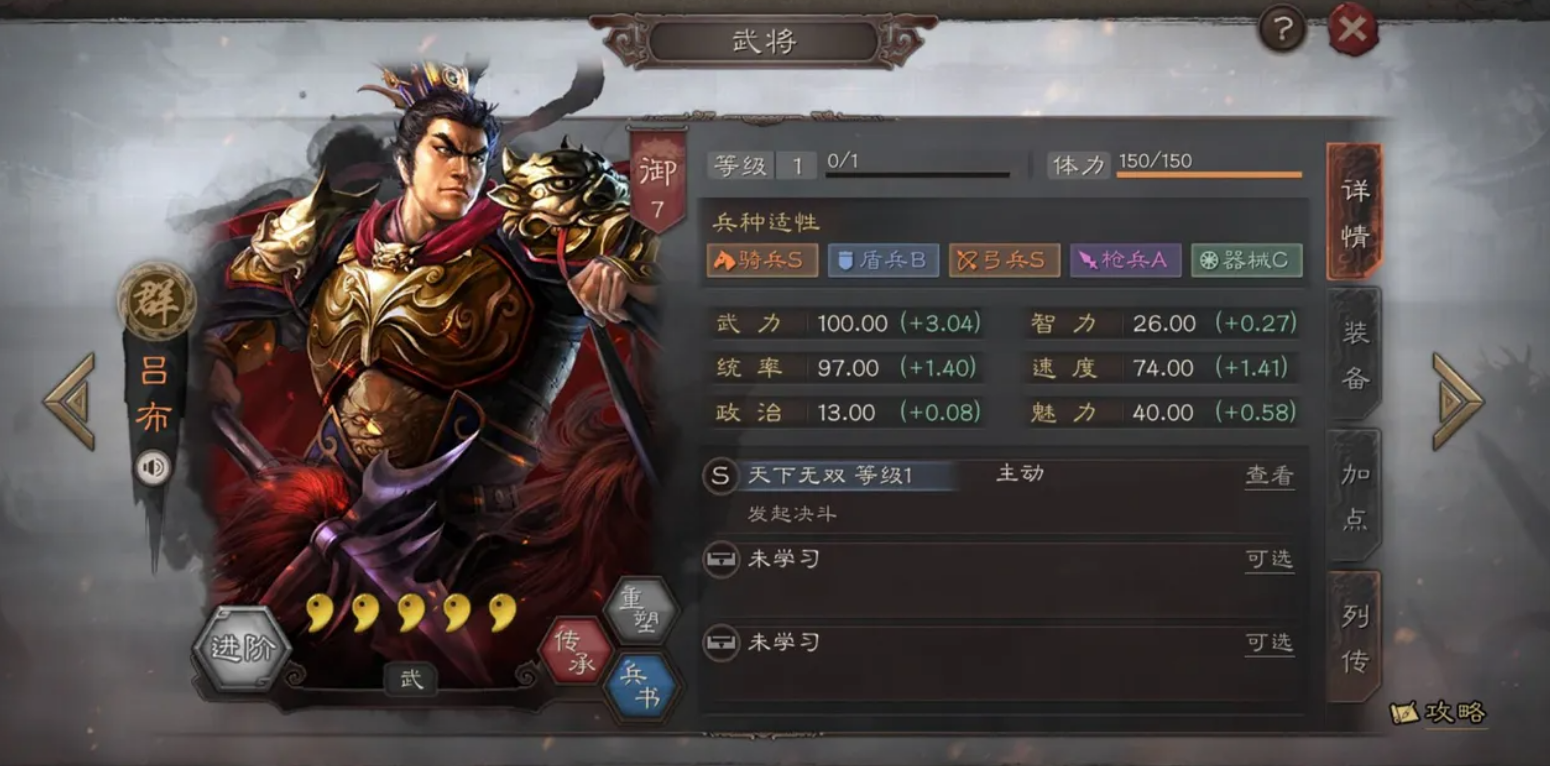Select the 器械C troop type badge
This screenshot has height=766, width=1550.
(x=1247, y=261)
